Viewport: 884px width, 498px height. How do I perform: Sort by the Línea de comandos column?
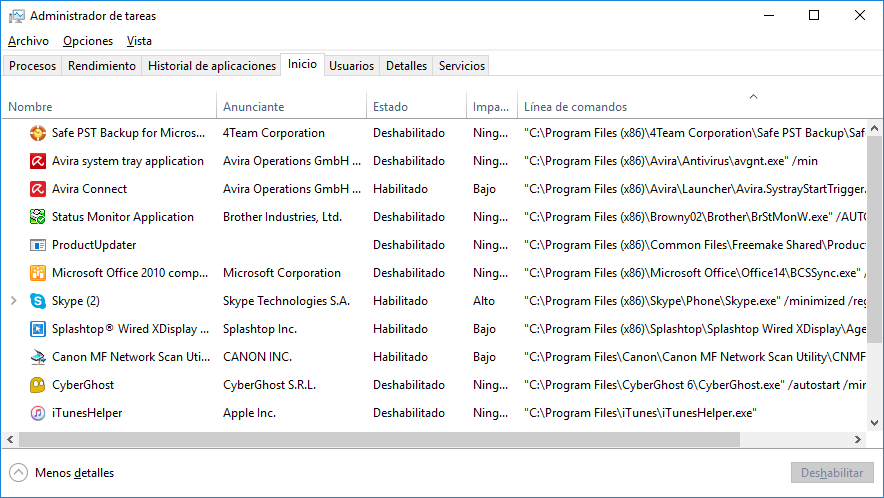[575, 107]
